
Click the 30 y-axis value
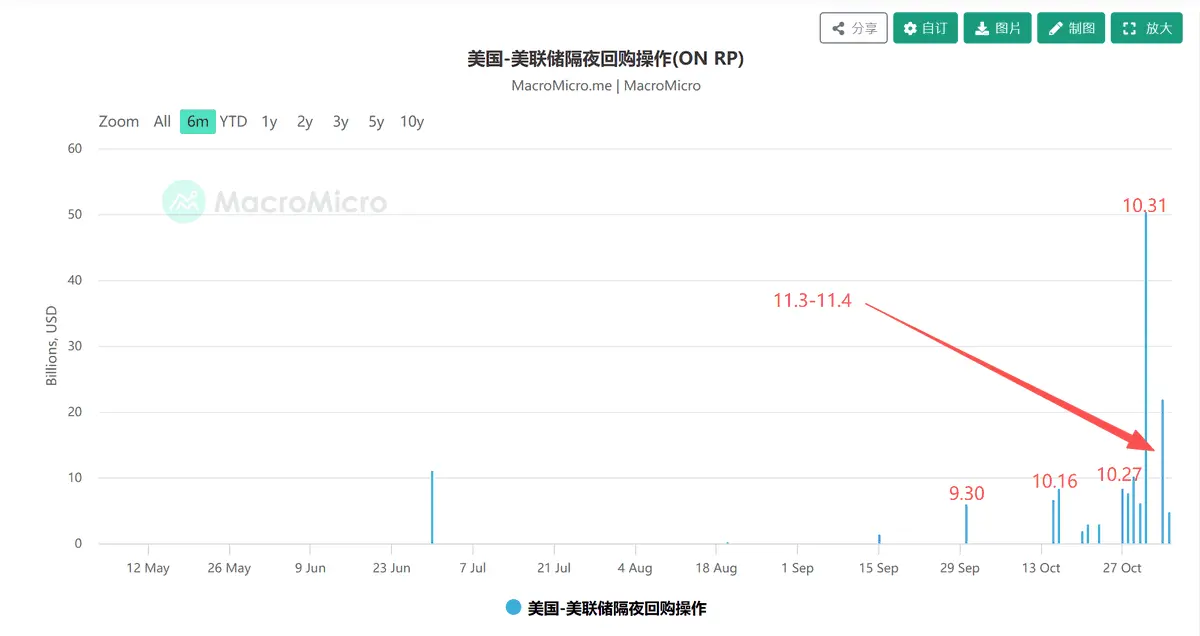pyautogui.click(x=75, y=346)
